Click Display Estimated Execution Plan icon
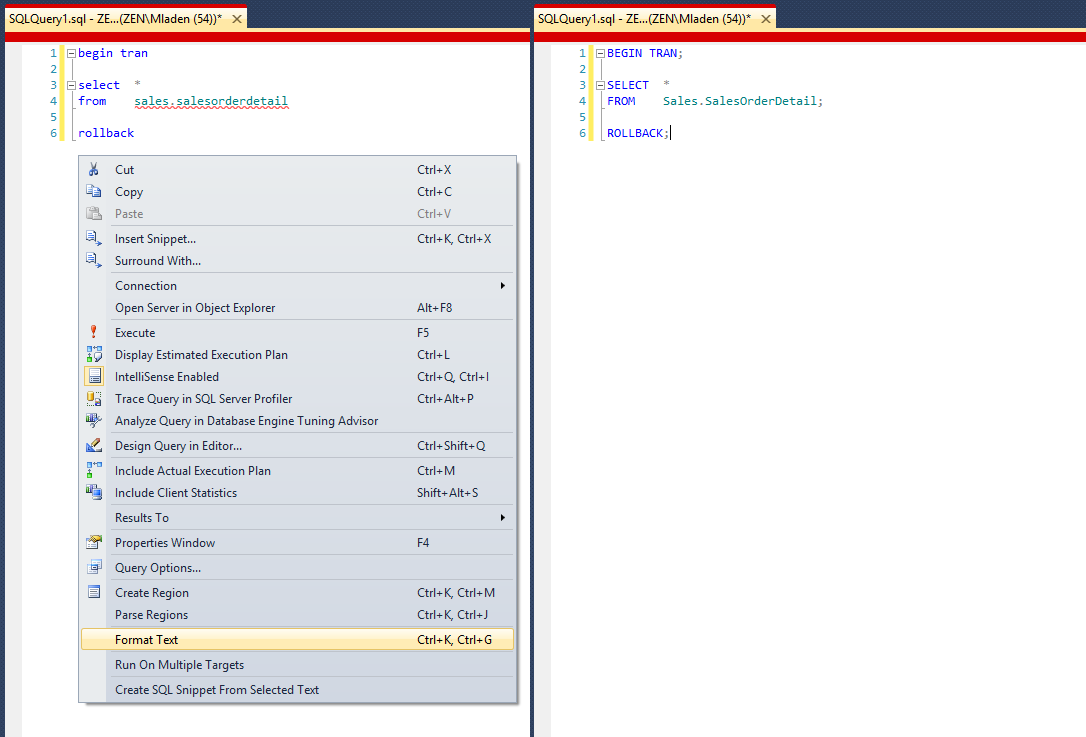This screenshot has height=737, width=1086. (94, 355)
